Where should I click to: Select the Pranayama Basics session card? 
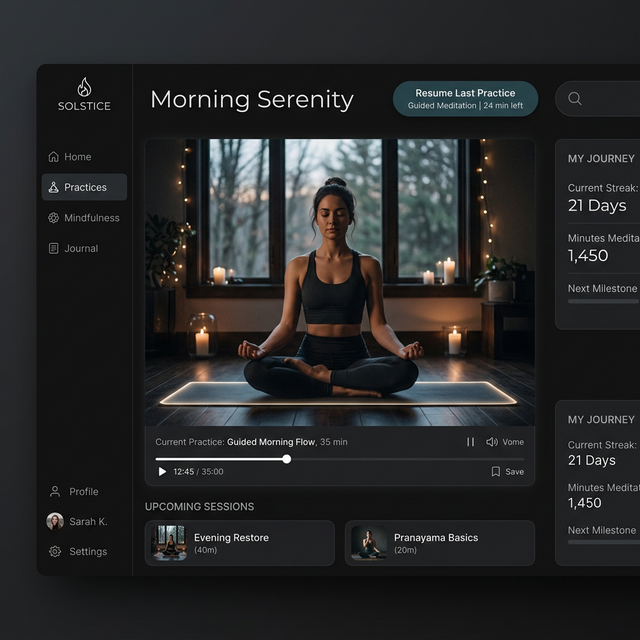pyautogui.click(x=440, y=543)
